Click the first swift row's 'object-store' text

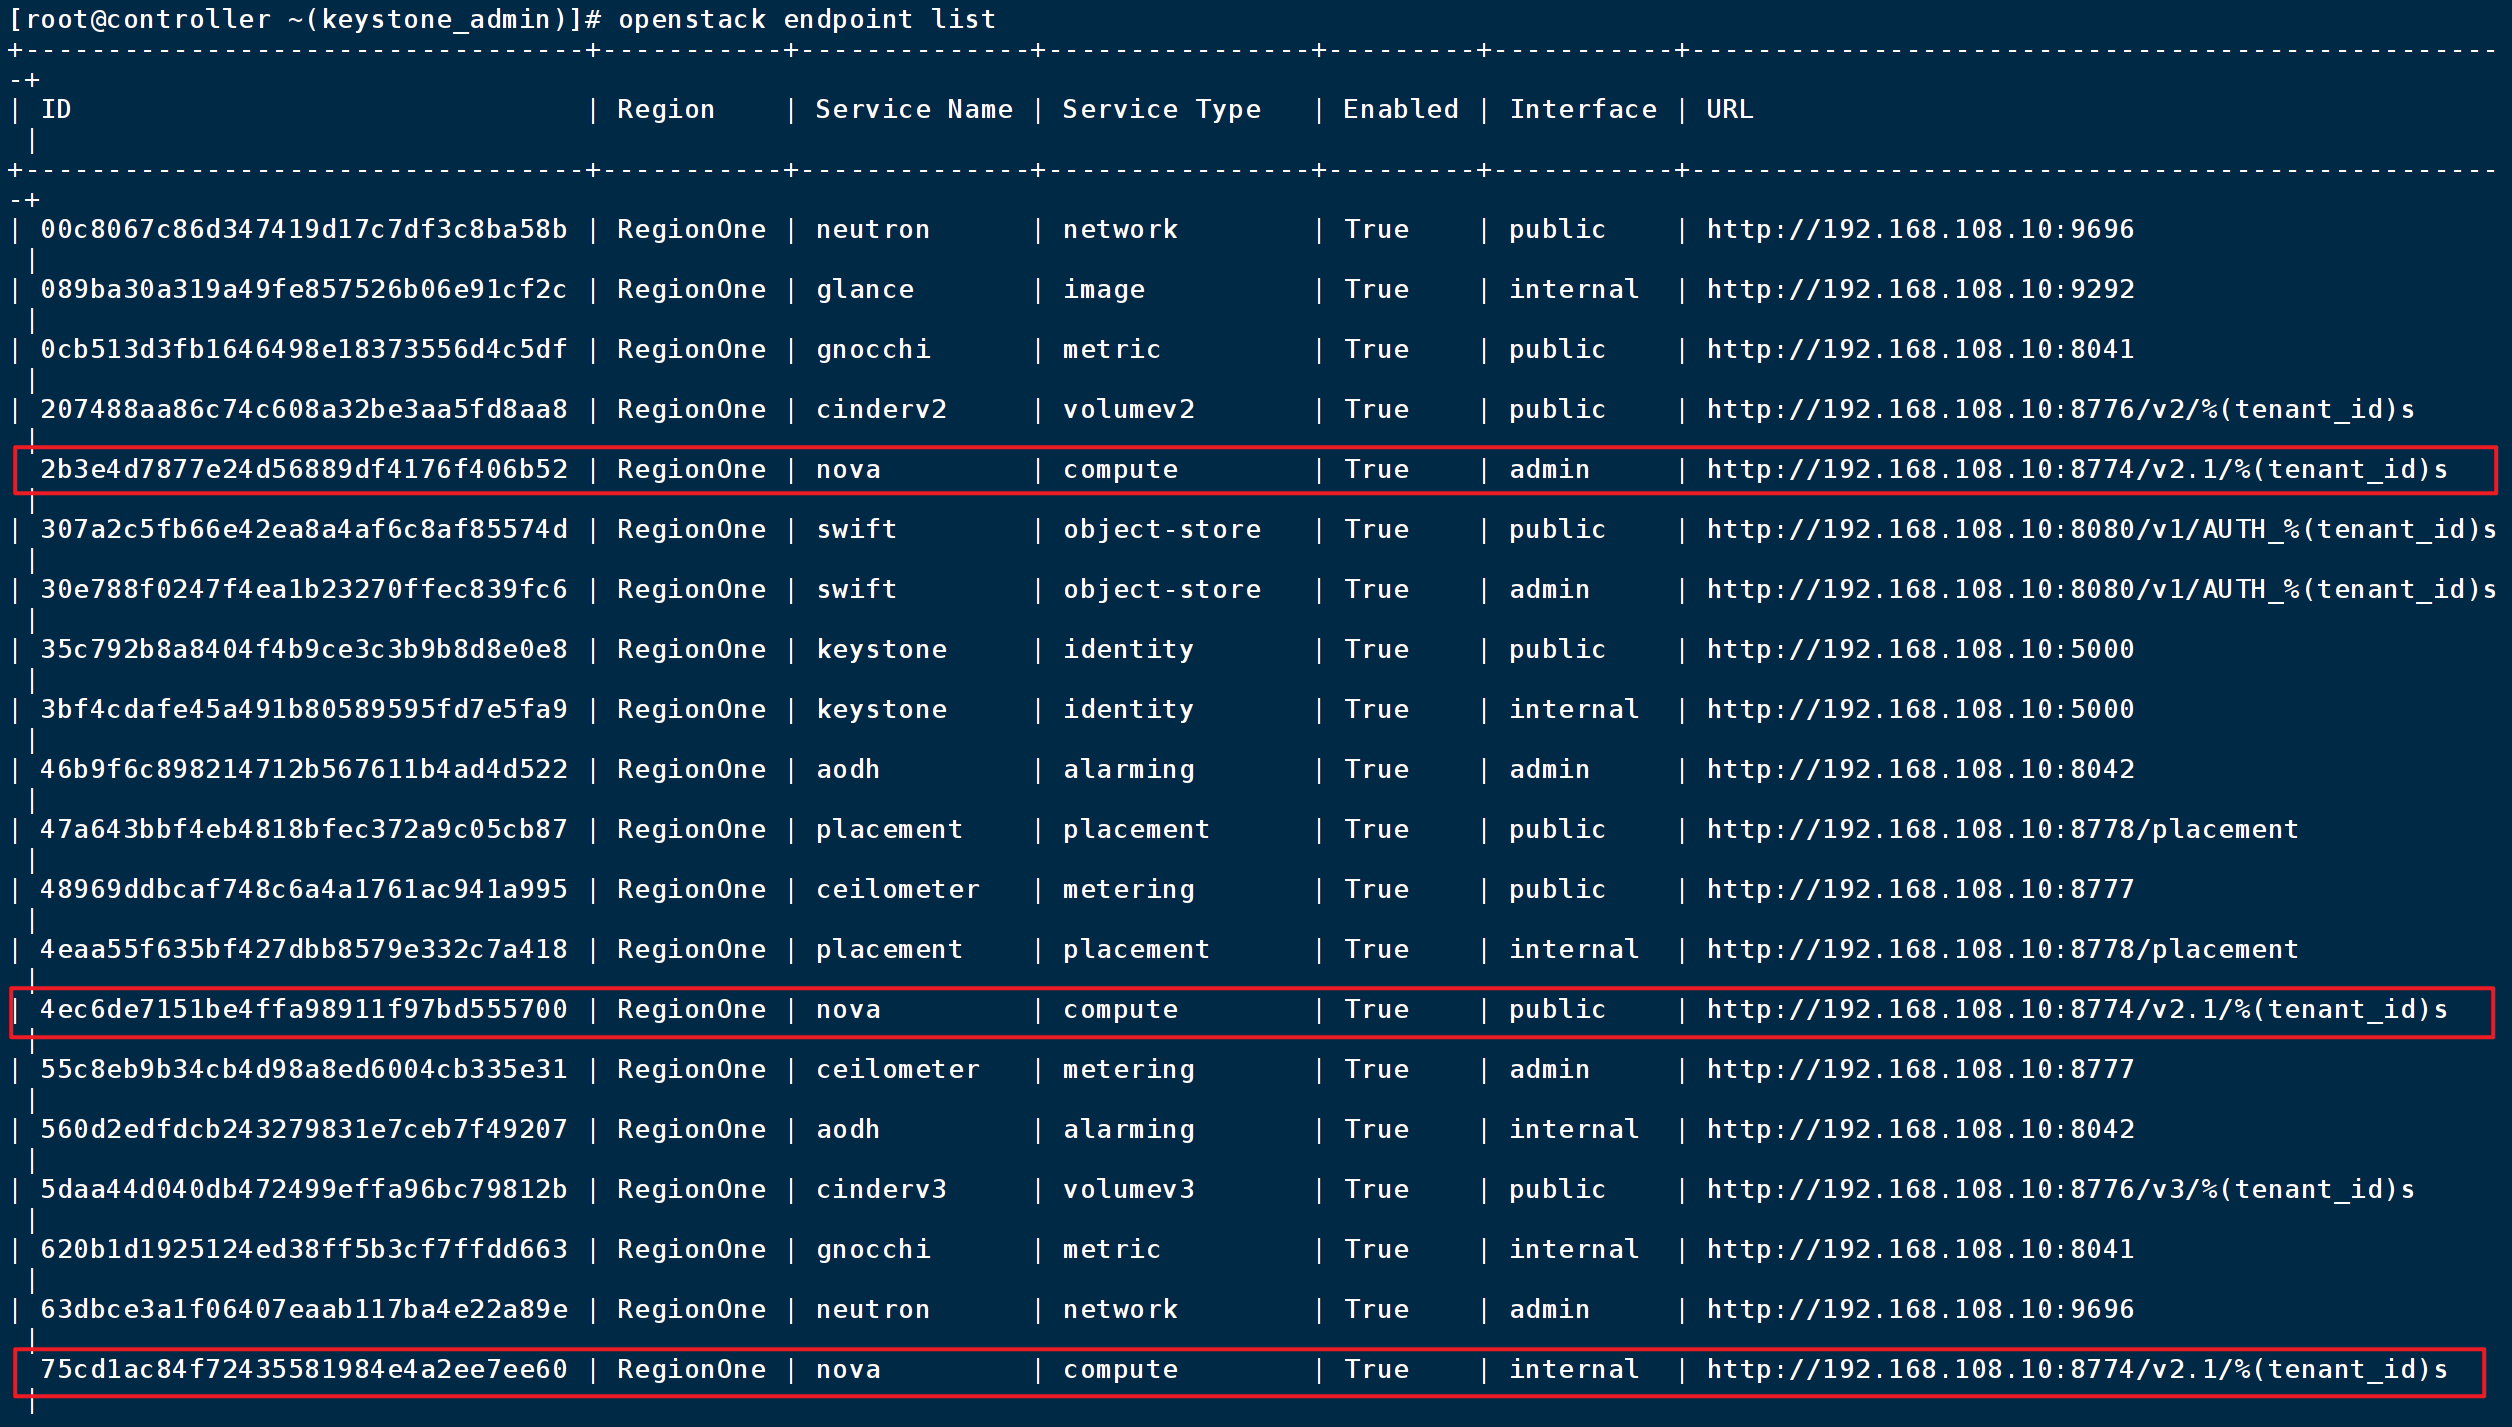coord(1161,529)
